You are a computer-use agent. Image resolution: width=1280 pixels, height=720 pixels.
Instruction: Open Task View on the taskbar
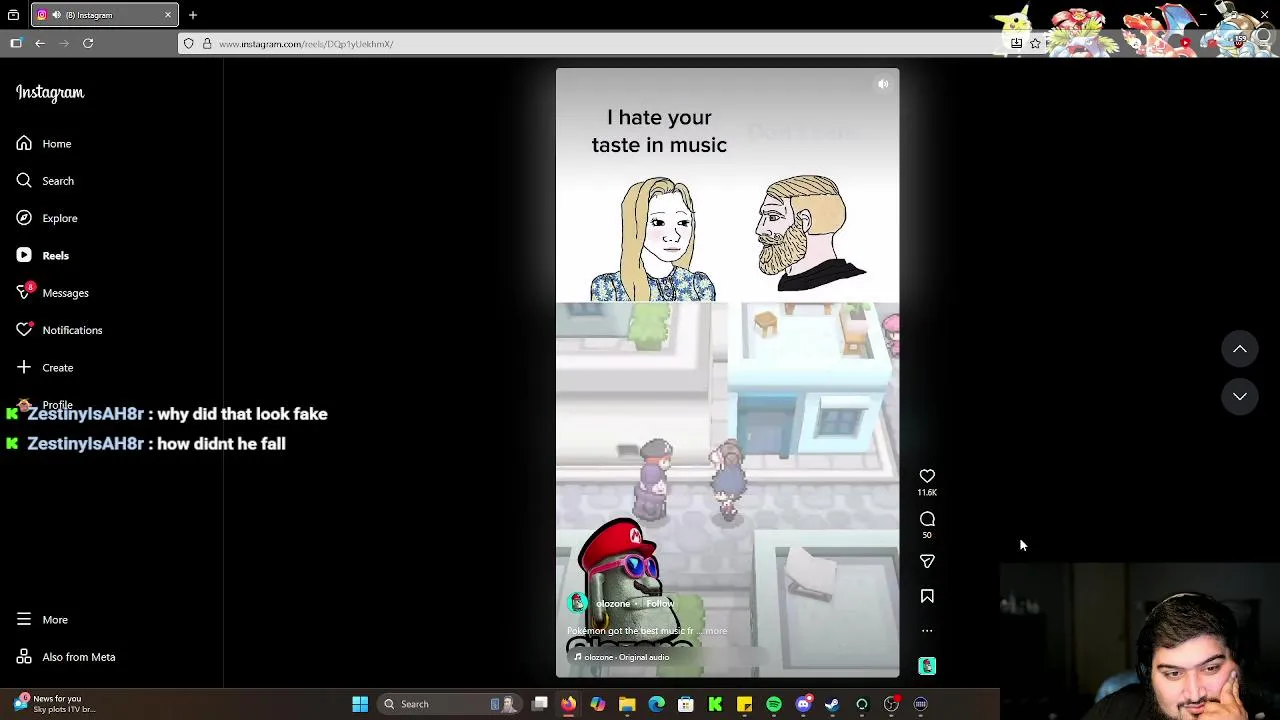(540, 704)
